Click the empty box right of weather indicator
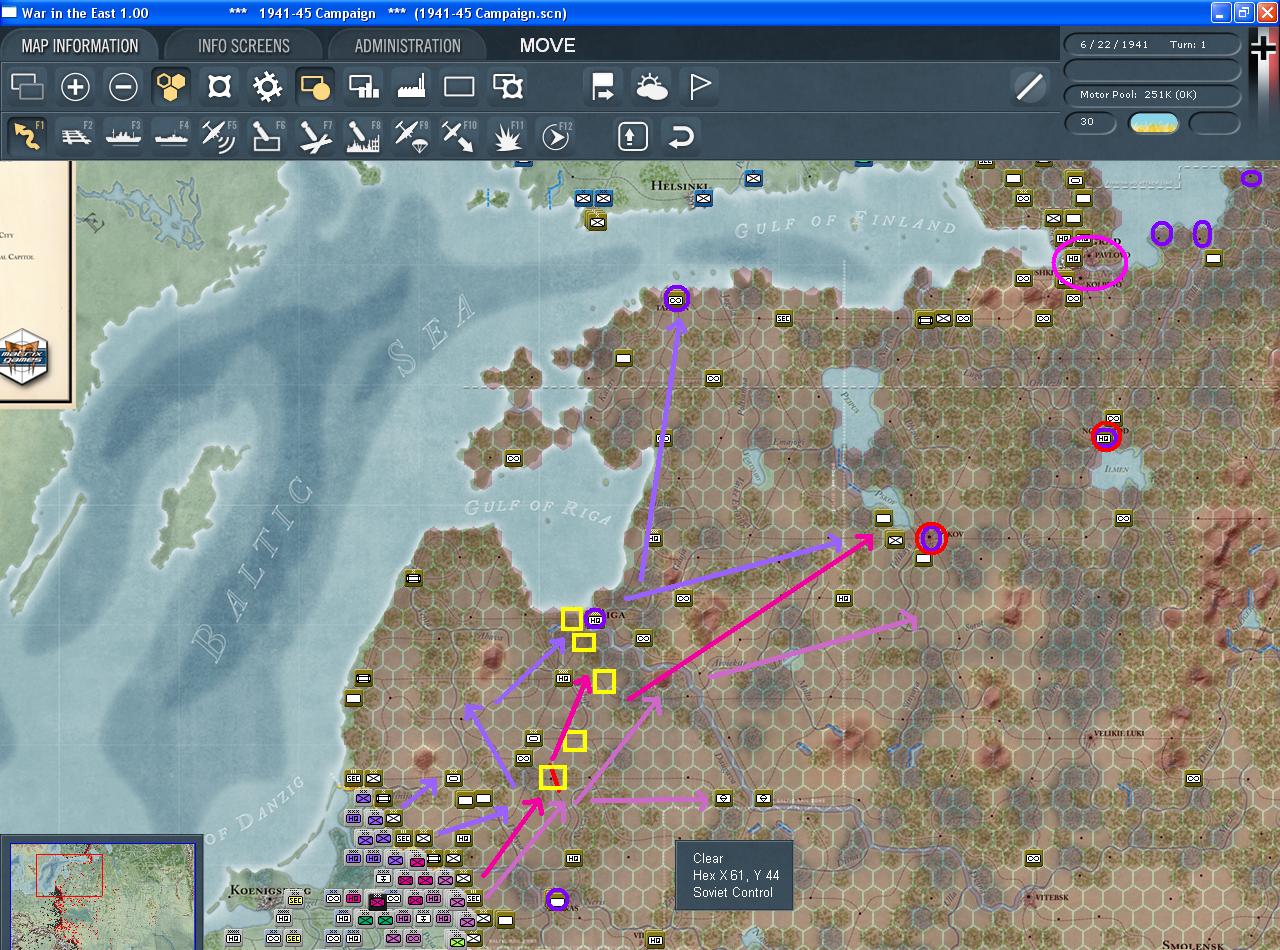 [x=1214, y=122]
